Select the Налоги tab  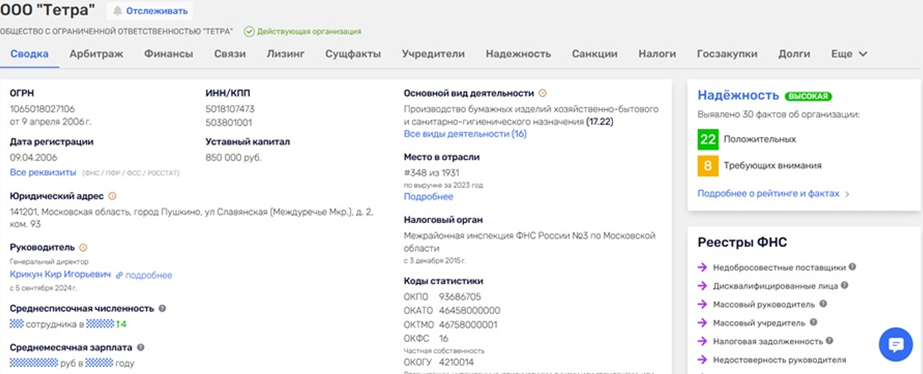657,54
